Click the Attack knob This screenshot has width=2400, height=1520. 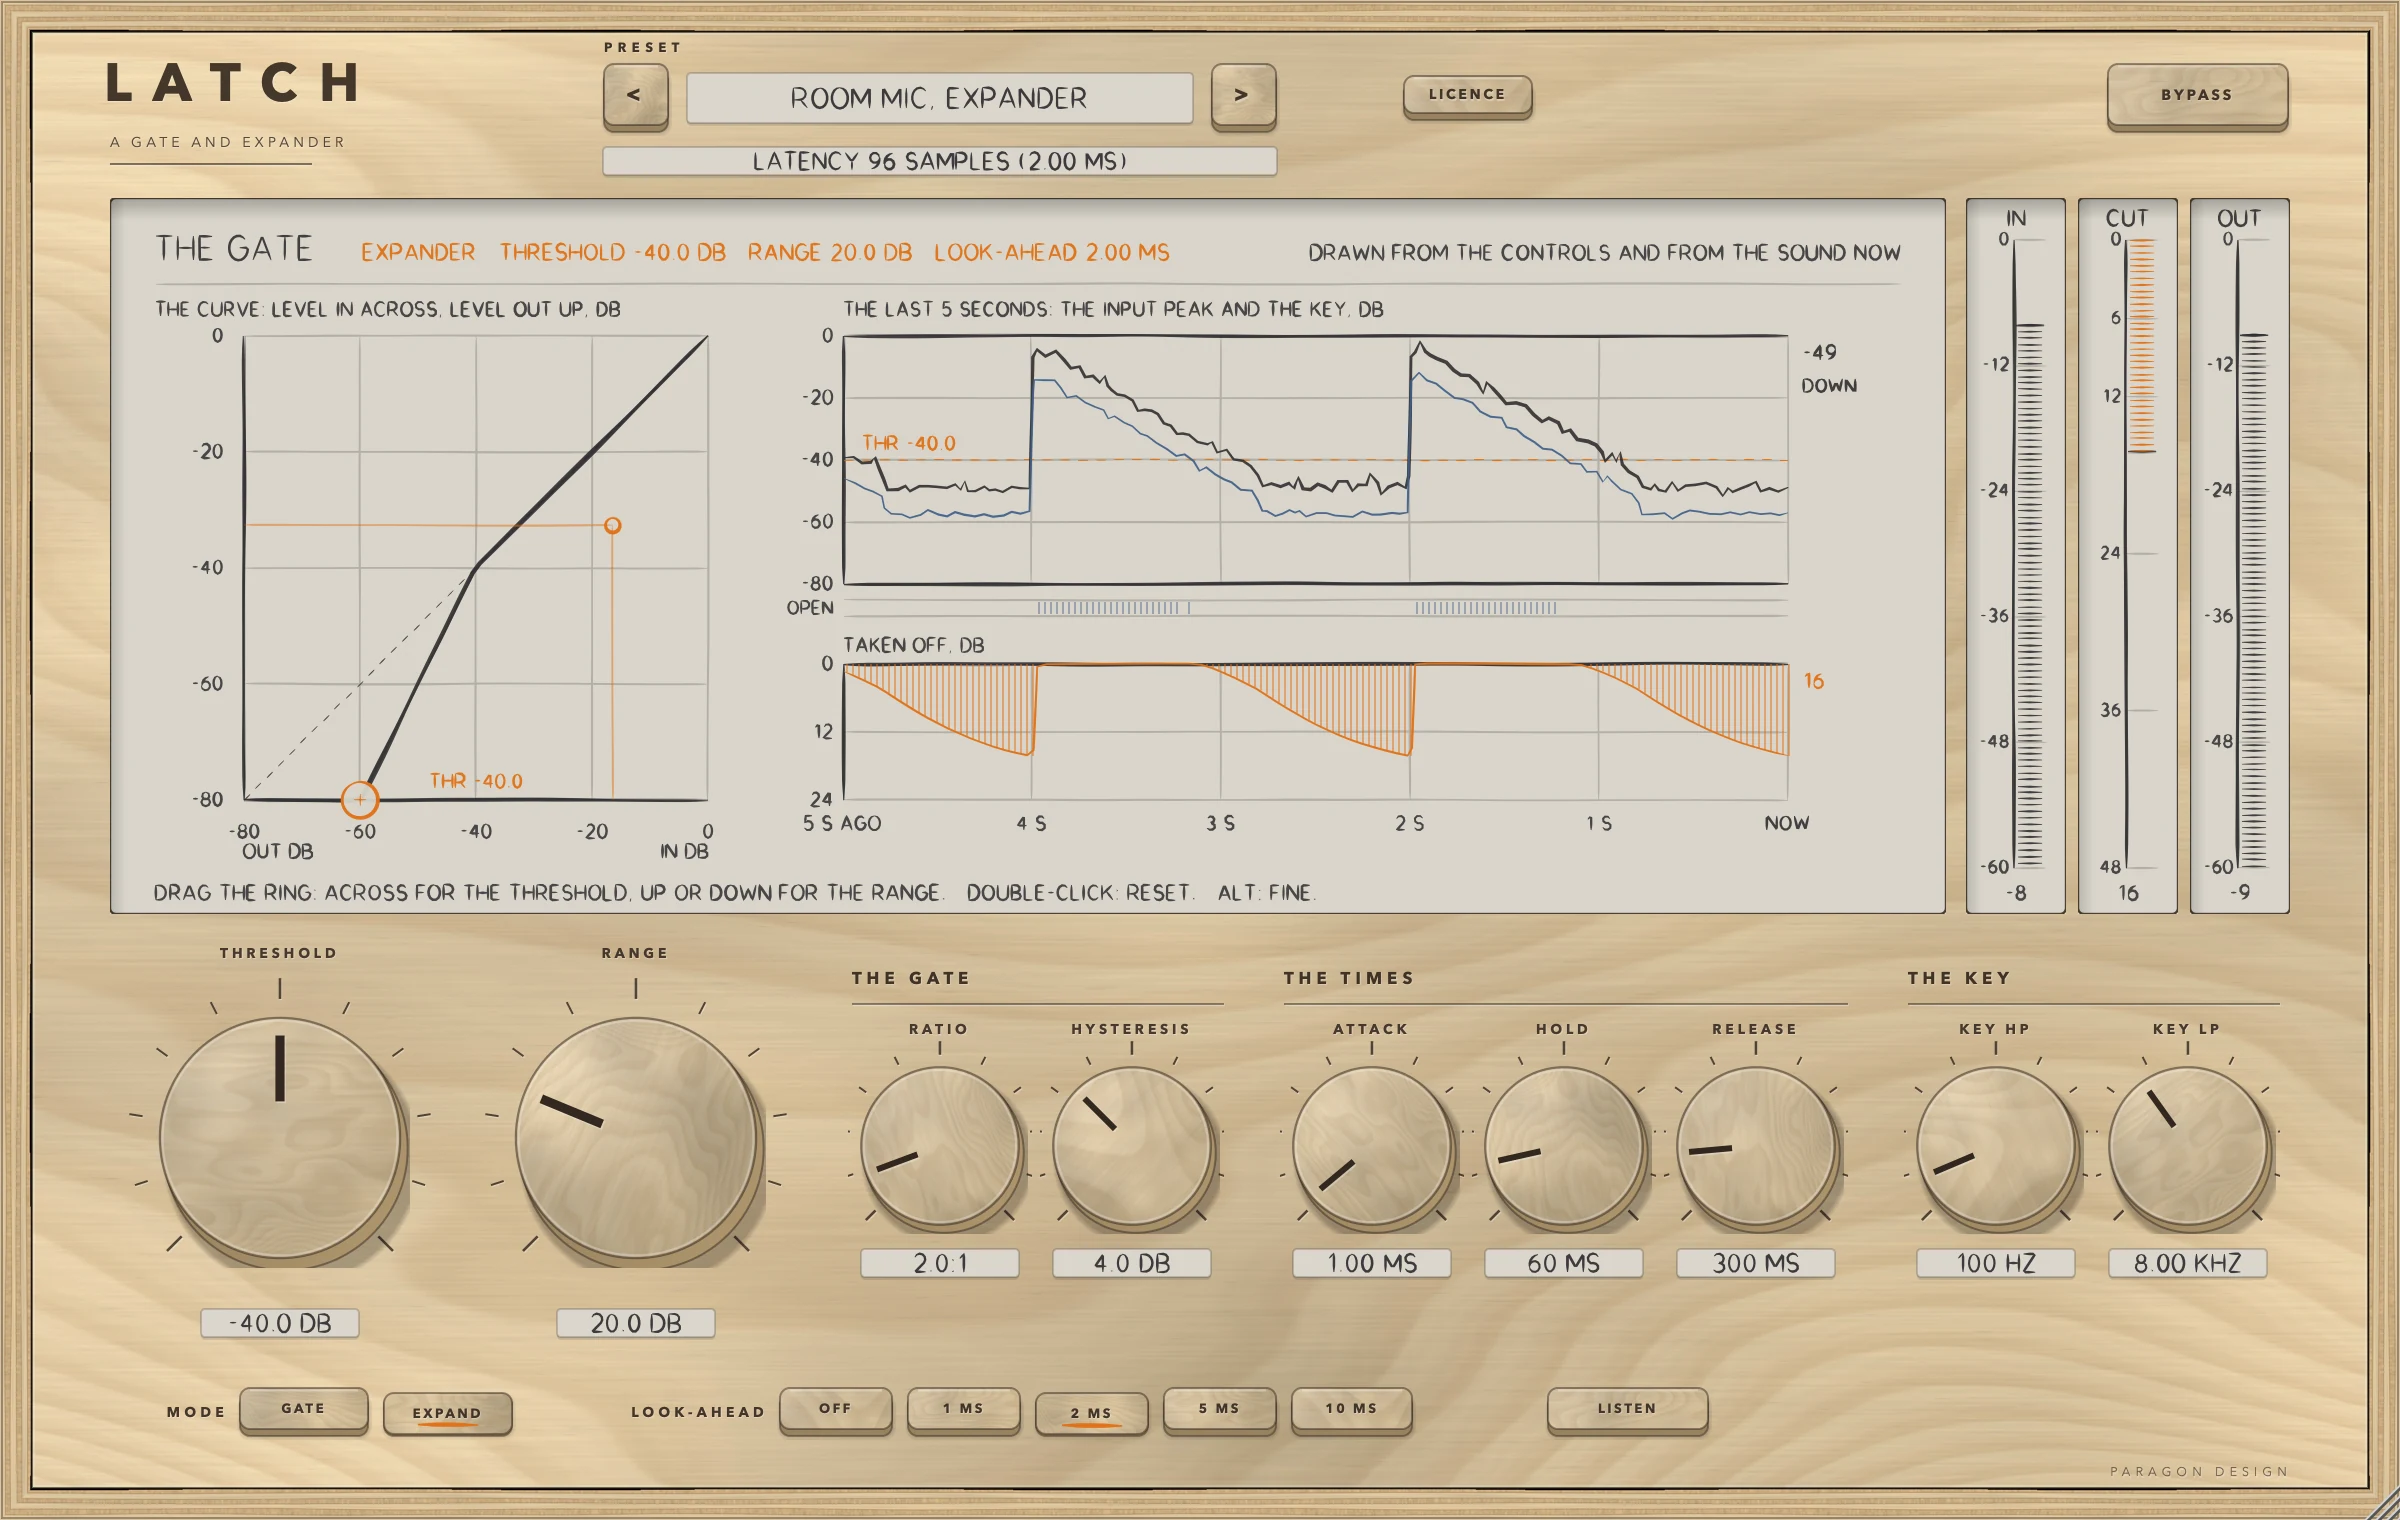point(1372,1146)
